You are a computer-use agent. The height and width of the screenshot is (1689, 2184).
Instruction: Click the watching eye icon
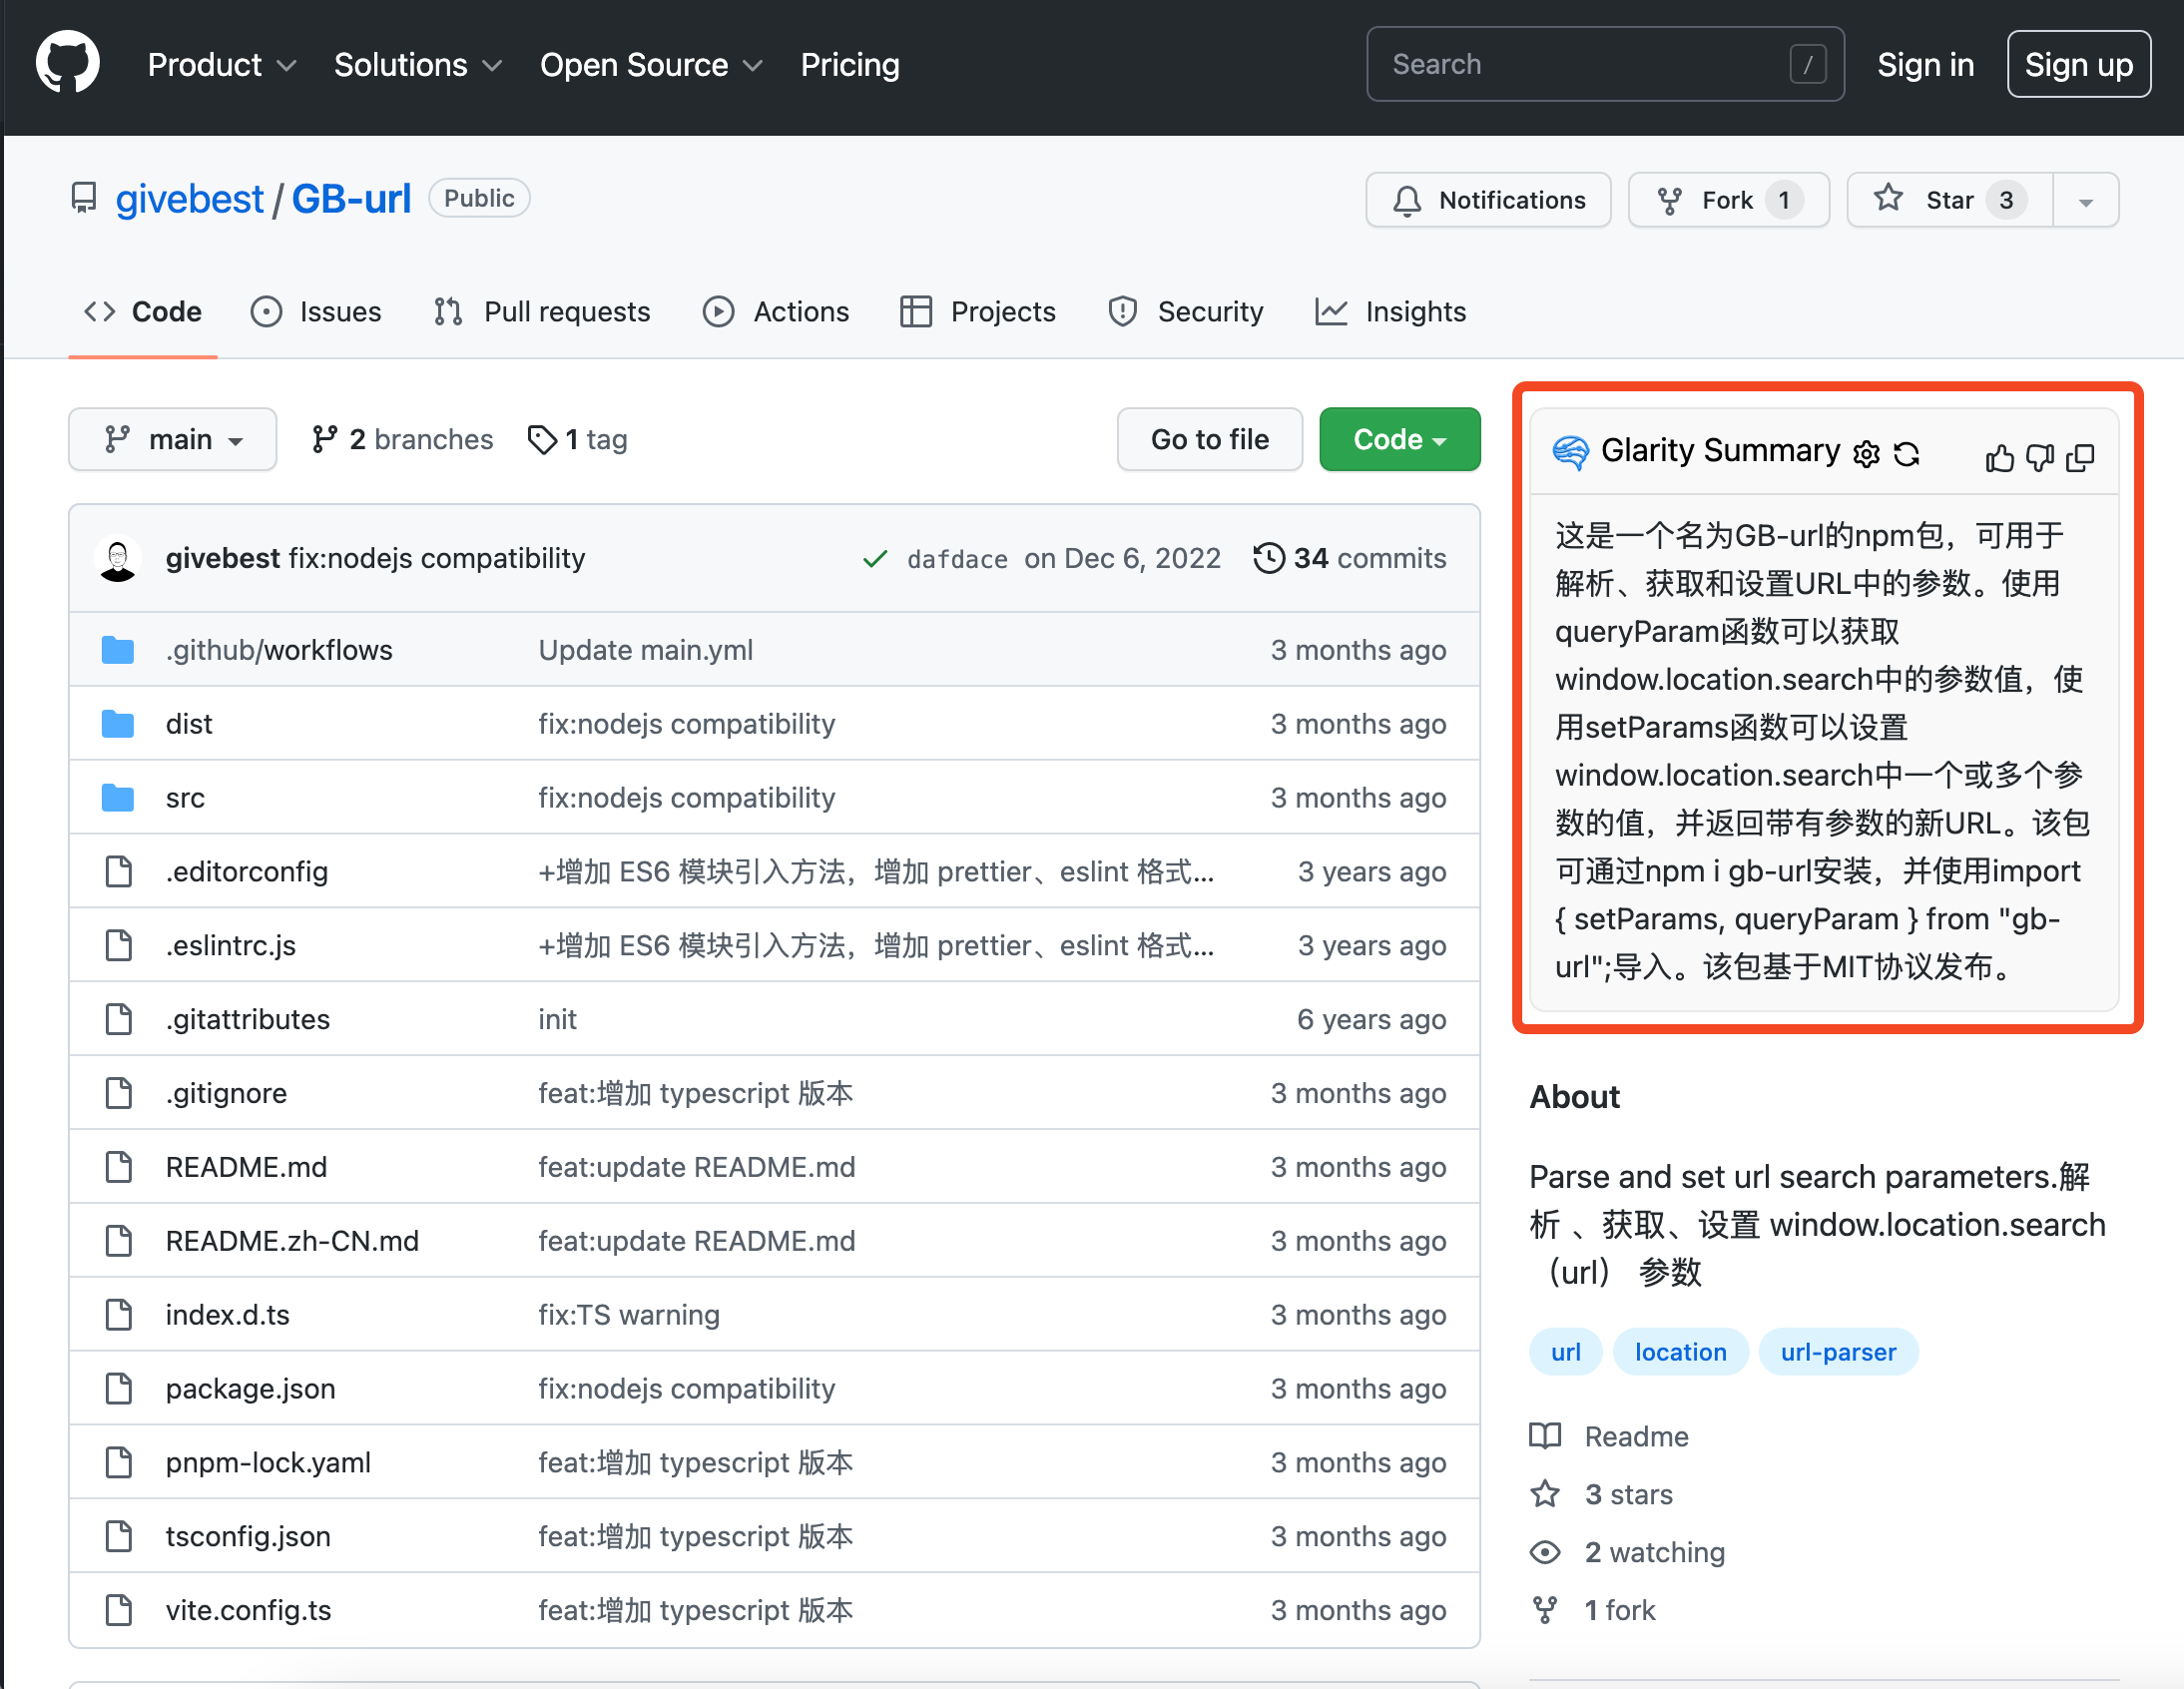[x=1545, y=1552]
